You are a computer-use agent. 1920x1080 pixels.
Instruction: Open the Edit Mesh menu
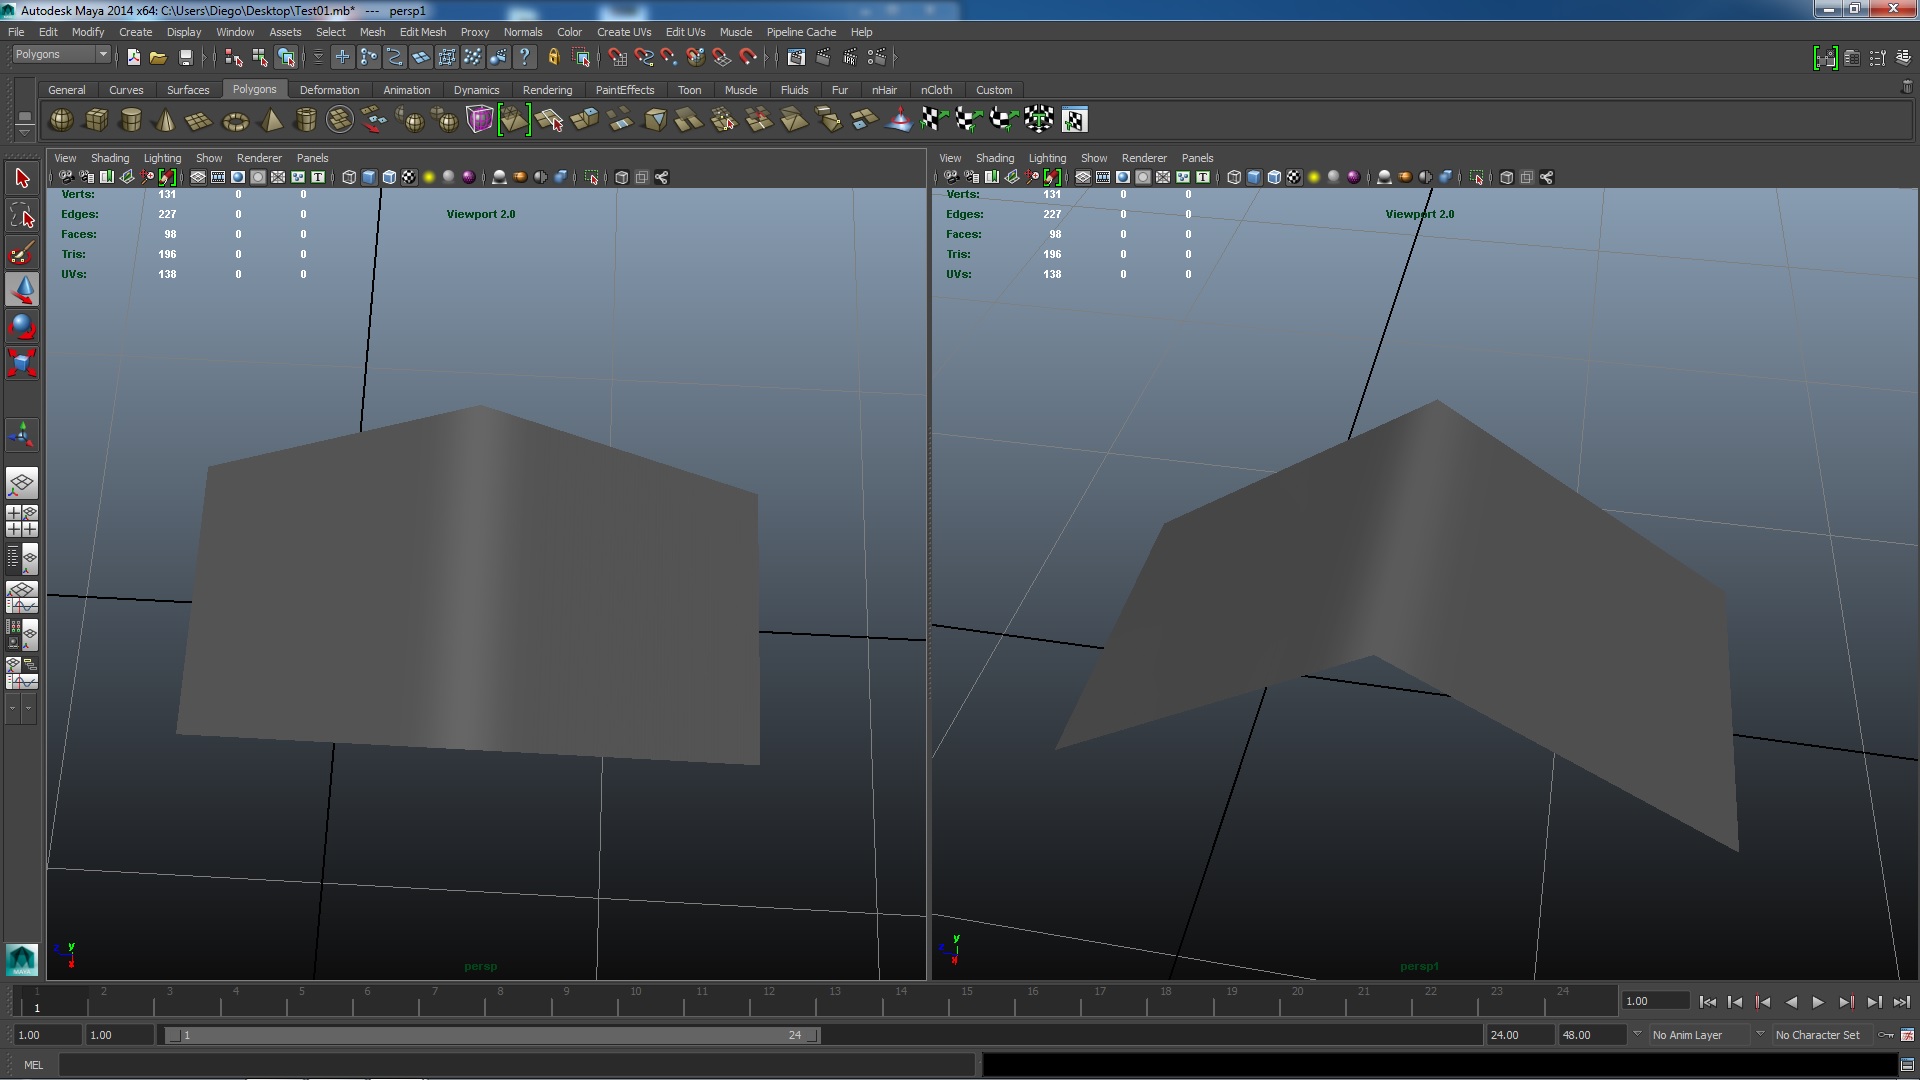coord(422,32)
